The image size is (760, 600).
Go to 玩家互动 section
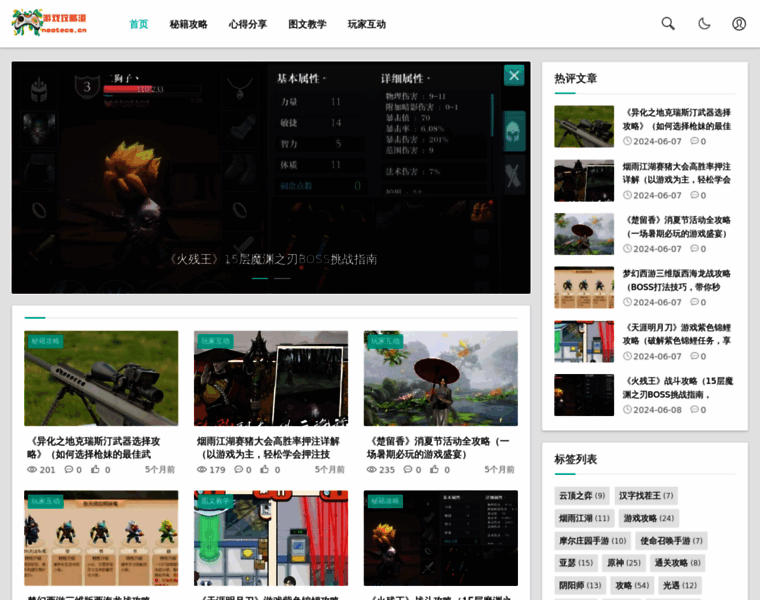(x=366, y=24)
